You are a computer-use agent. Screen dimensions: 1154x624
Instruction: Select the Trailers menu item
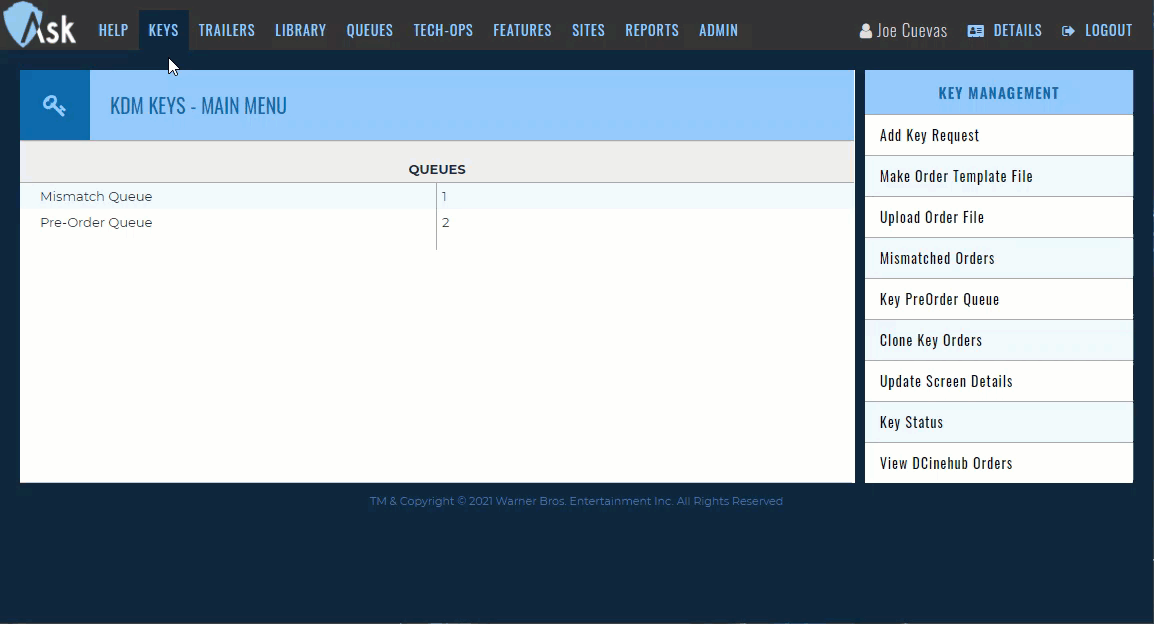click(226, 30)
